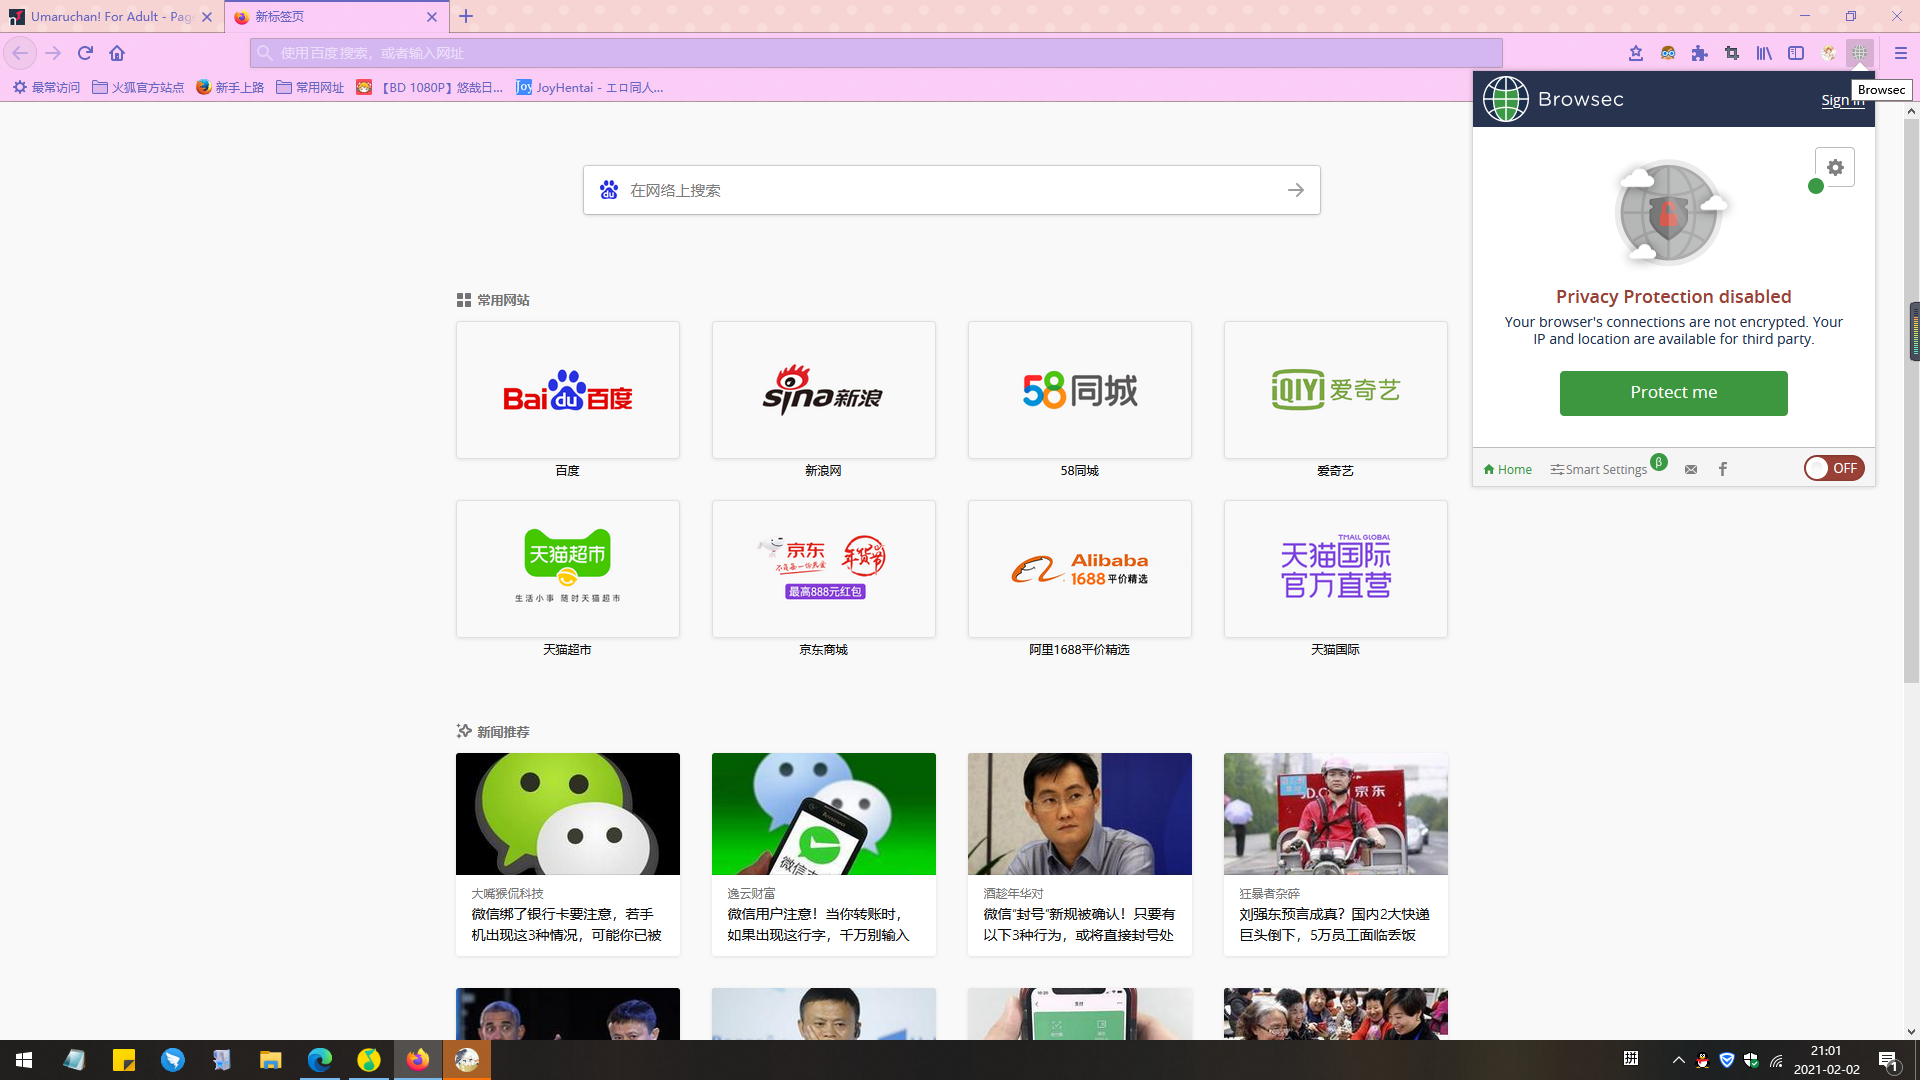Image resolution: width=1920 pixels, height=1080 pixels.
Task: Submit search with the arrow button
Action: (1296, 190)
